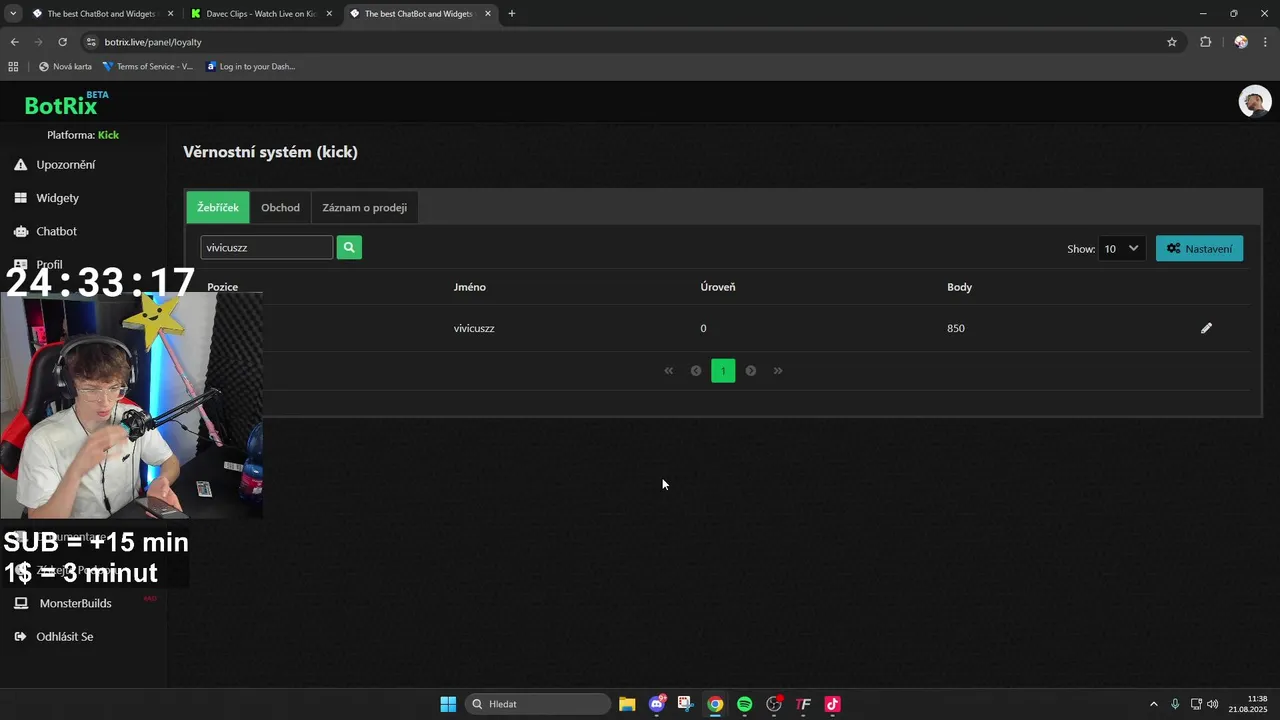The height and width of the screenshot is (720, 1280).
Task: Open TikTok app from the taskbar
Action: (832, 704)
